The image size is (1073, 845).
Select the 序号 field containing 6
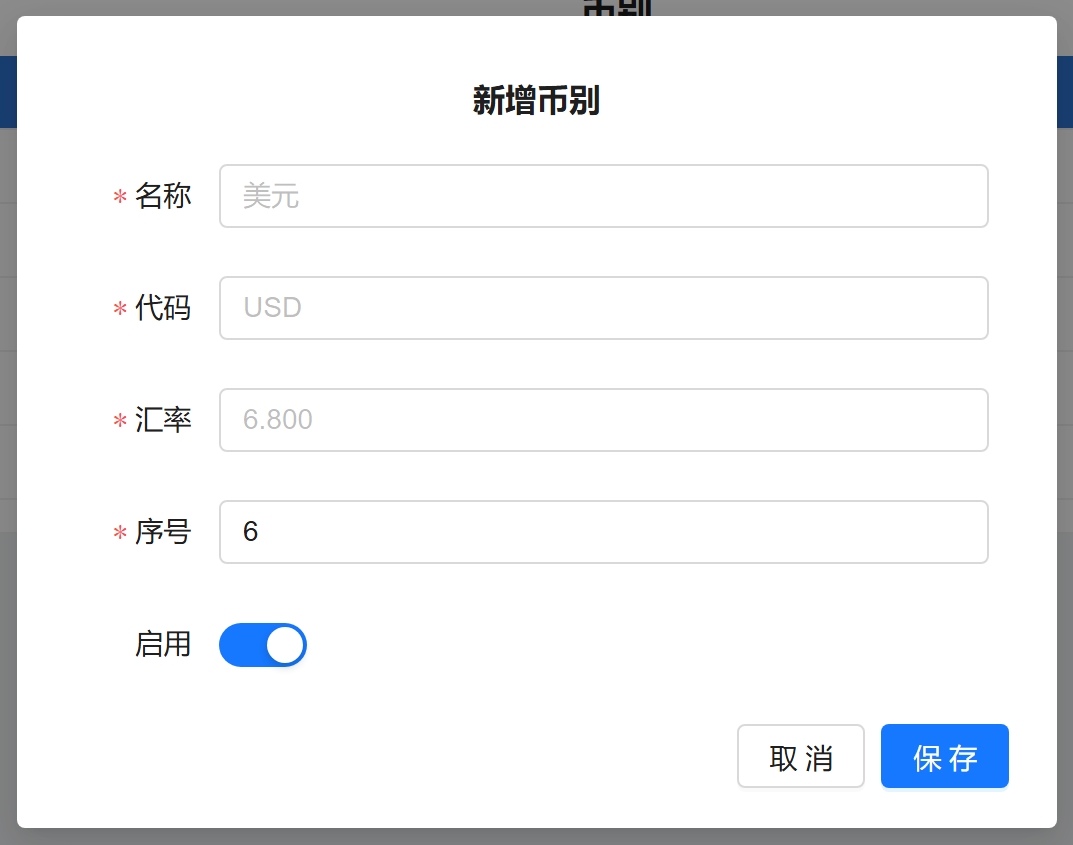[603, 532]
